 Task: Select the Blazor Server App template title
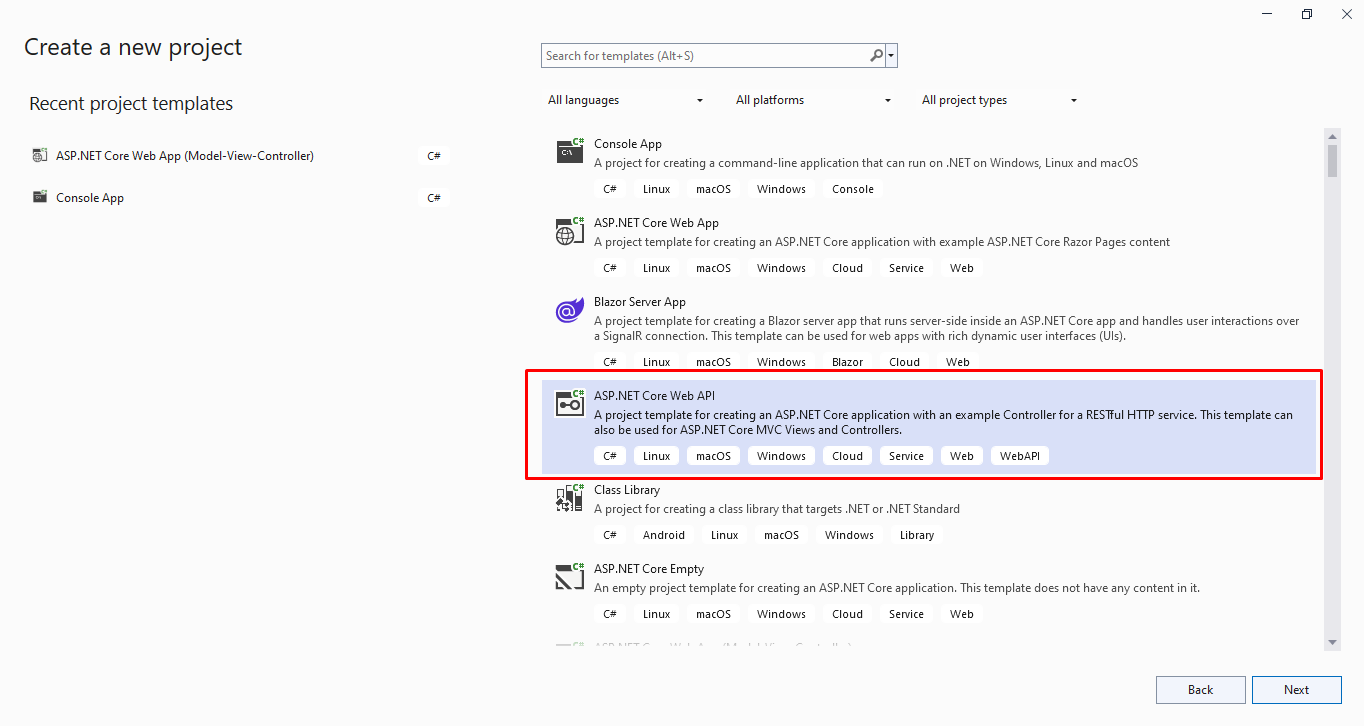click(x=640, y=302)
